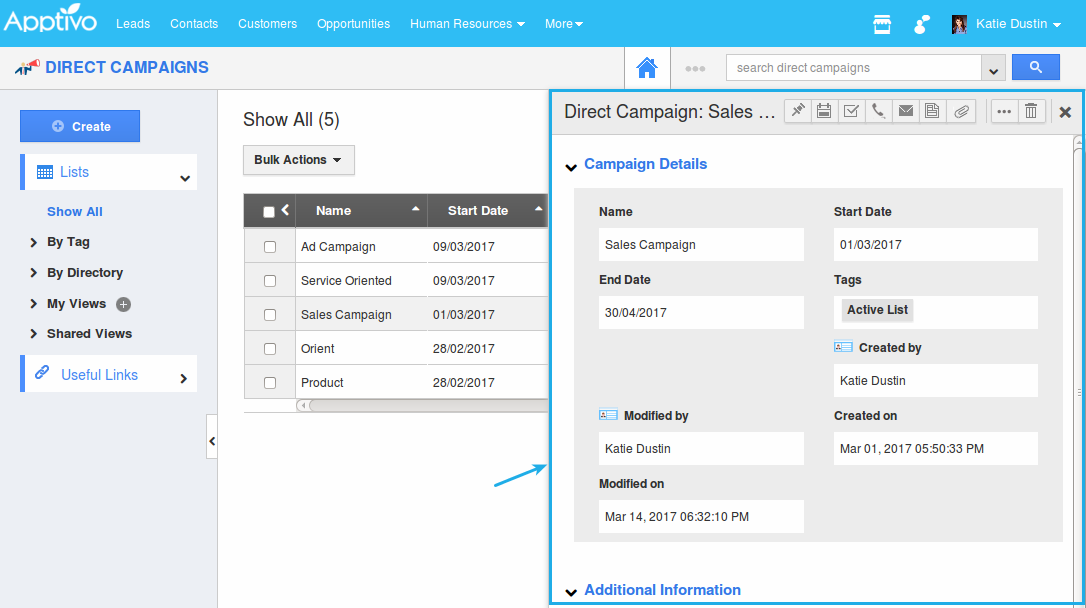Open the paperclip attachments icon
This screenshot has height=608, width=1086.
coord(960,111)
